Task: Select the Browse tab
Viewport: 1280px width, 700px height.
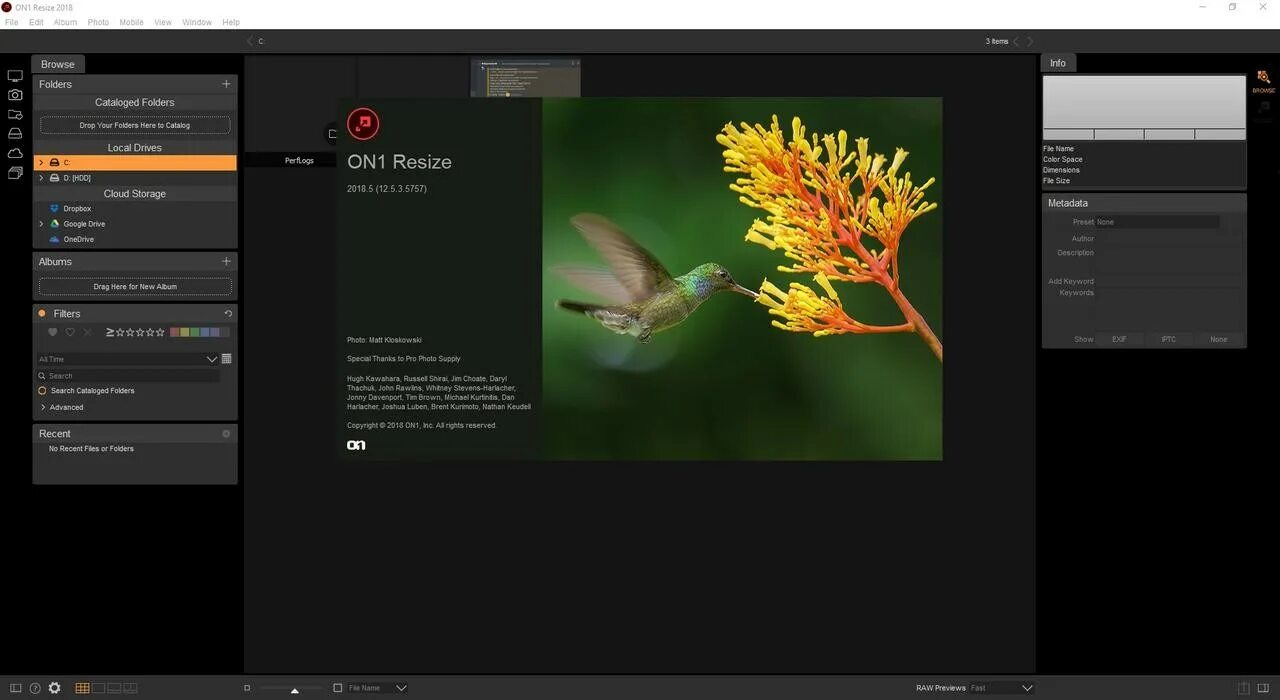Action: point(58,64)
